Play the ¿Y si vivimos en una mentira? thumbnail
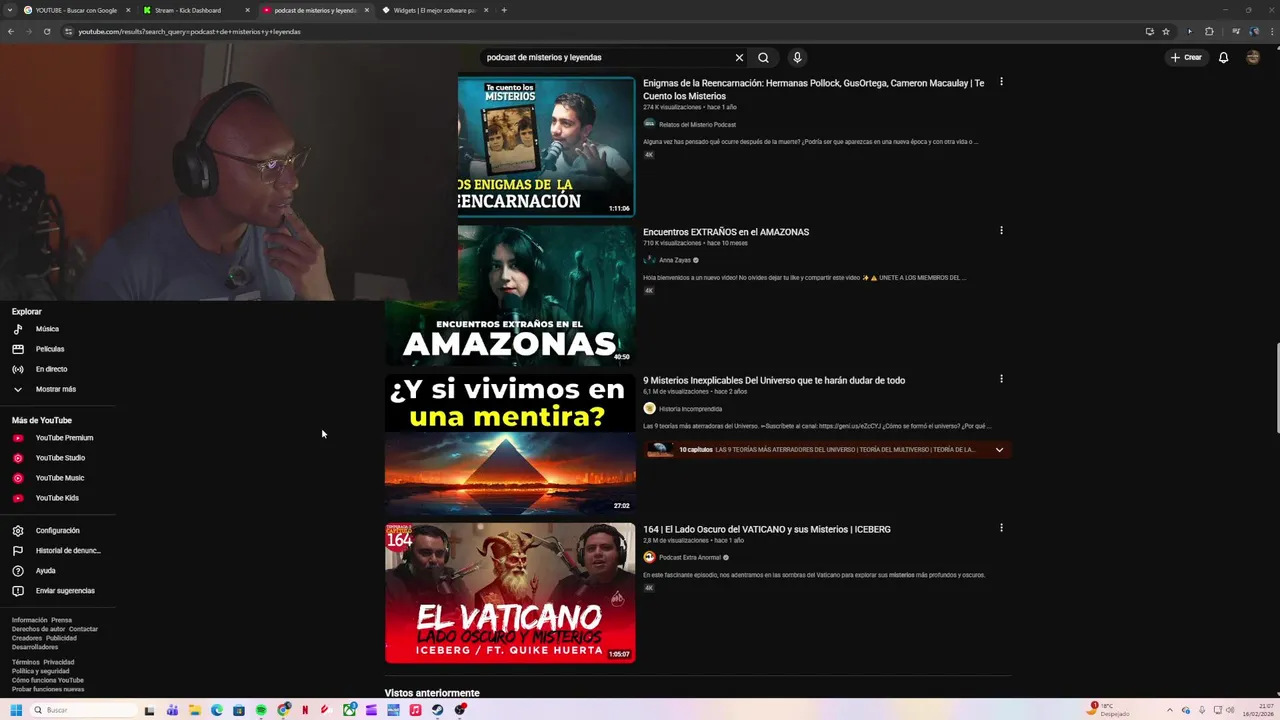The width and height of the screenshot is (1280, 720). pyautogui.click(x=510, y=444)
